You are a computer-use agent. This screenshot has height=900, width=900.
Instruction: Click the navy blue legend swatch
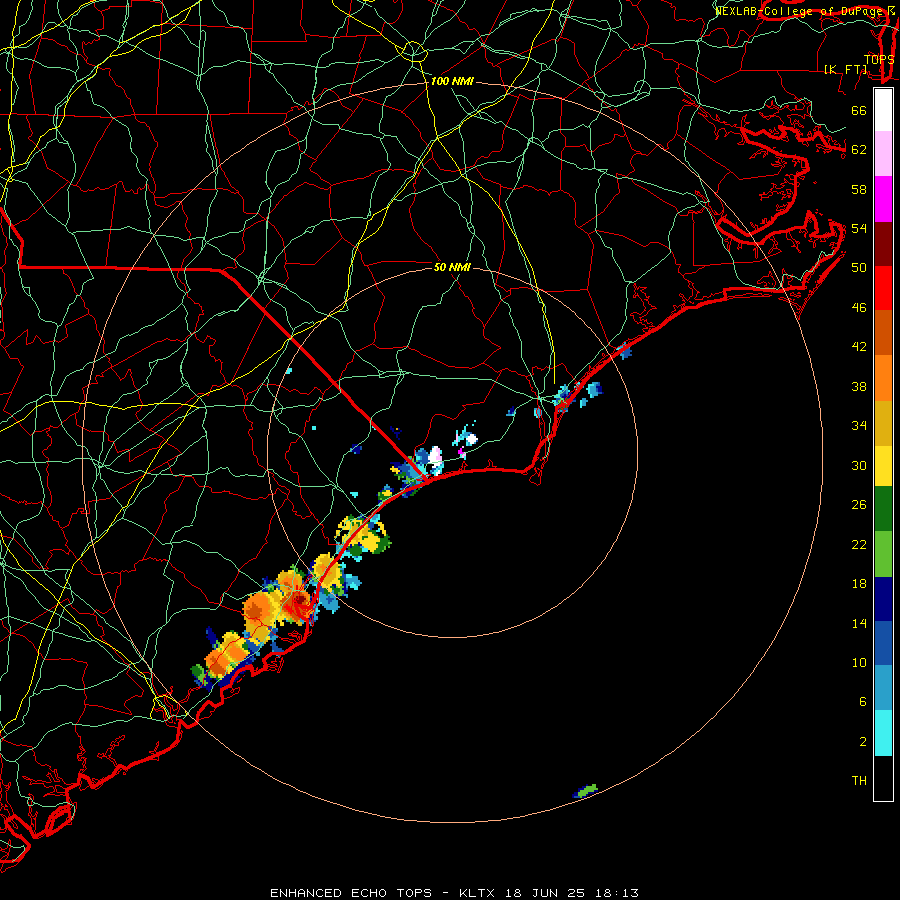883,599
